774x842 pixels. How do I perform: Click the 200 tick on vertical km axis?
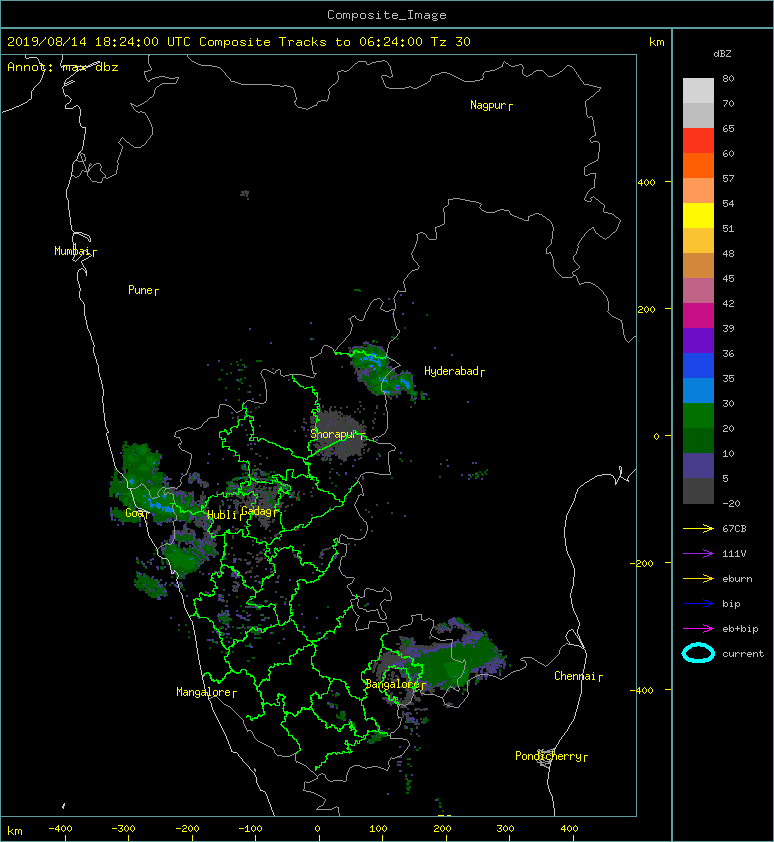tap(647, 309)
